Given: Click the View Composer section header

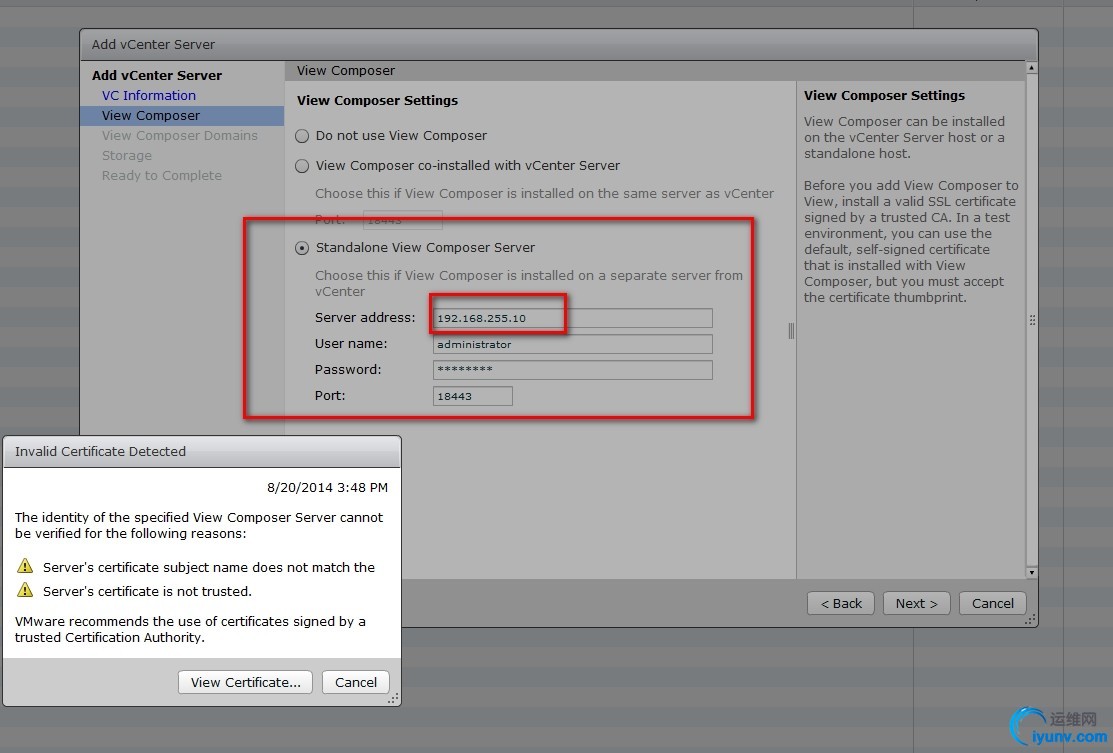Looking at the screenshot, I should tap(655, 70).
